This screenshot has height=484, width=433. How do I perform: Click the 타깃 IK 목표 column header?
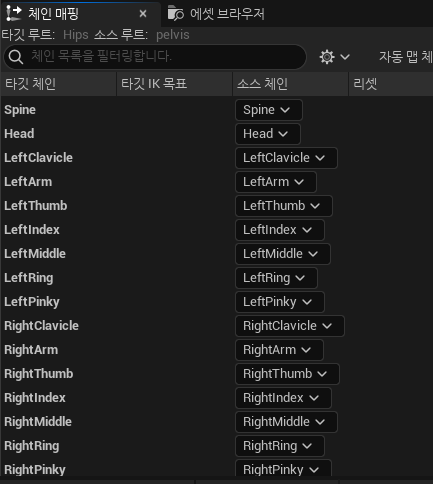coord(175,84)
